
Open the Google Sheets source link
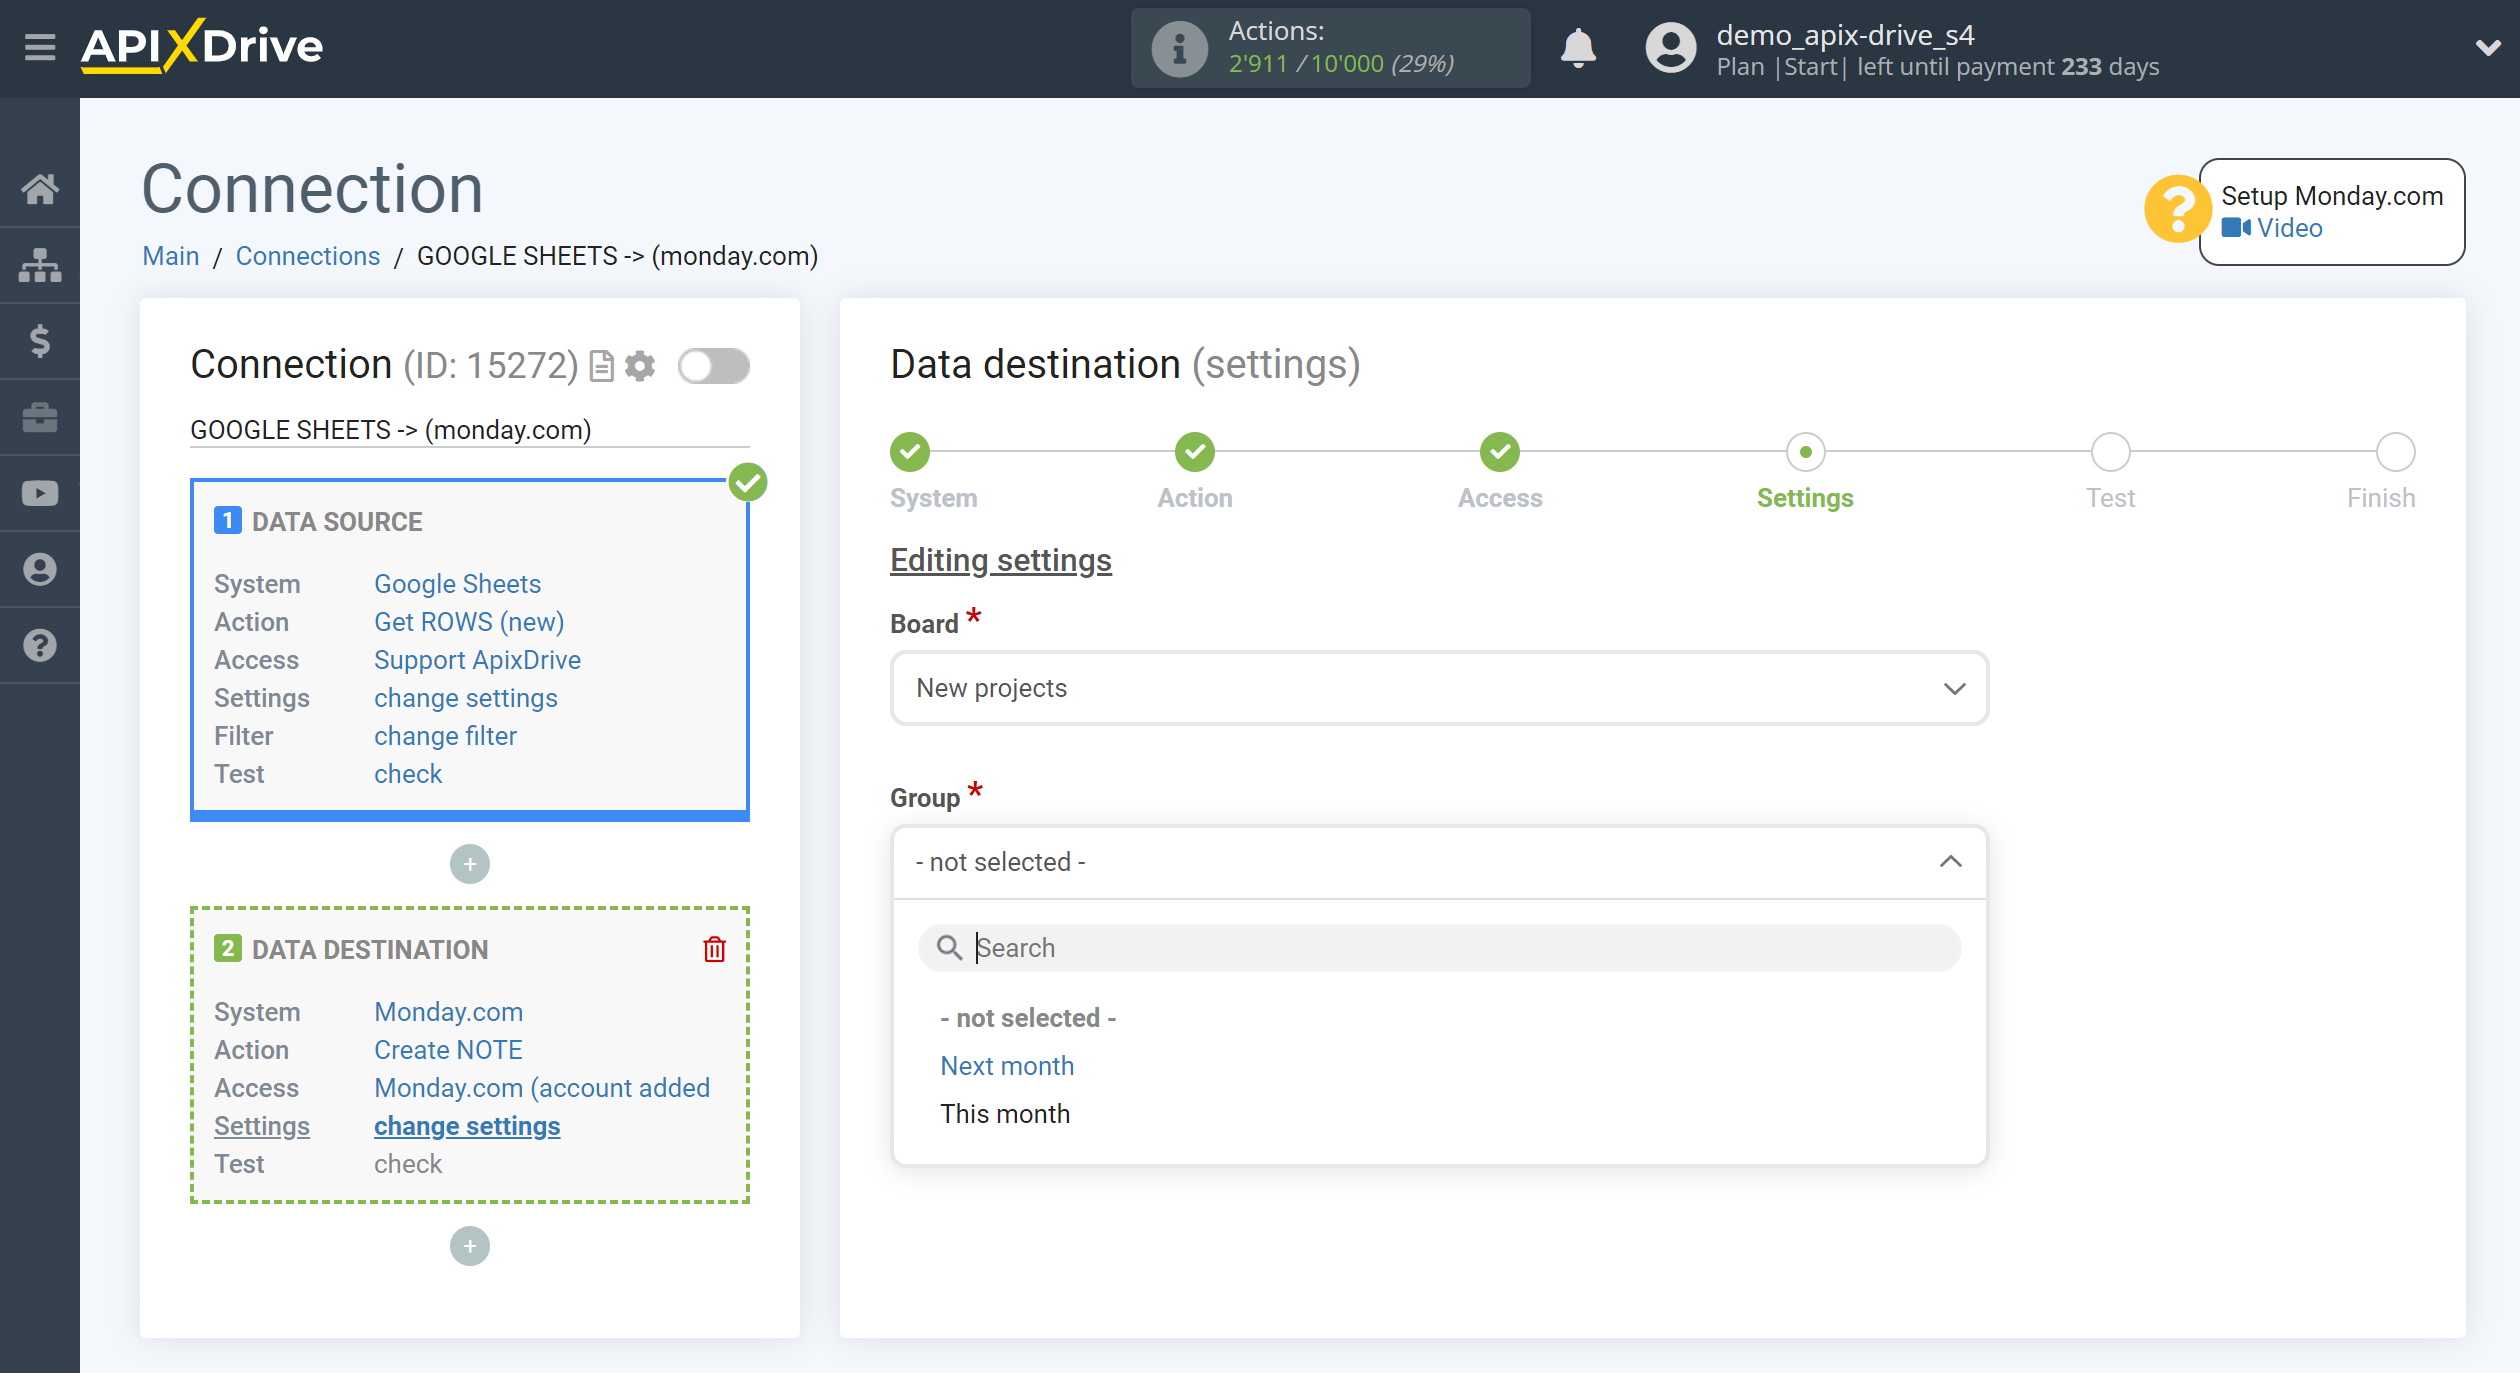457,584
